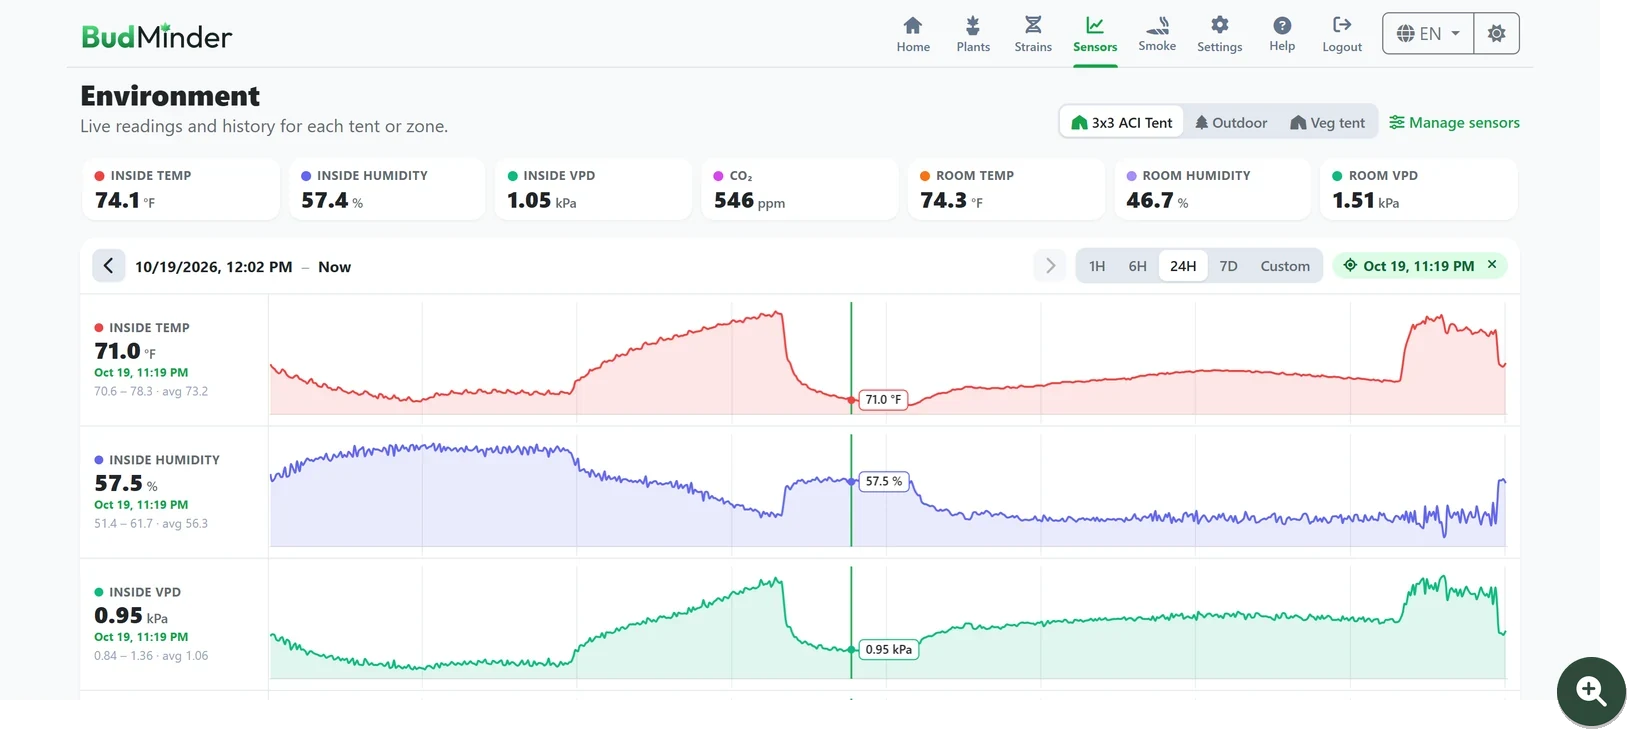Toggle the theme button beside EN
Image resolution: width=1632 pixels, height=734 pixels.
coord(1496,33)
